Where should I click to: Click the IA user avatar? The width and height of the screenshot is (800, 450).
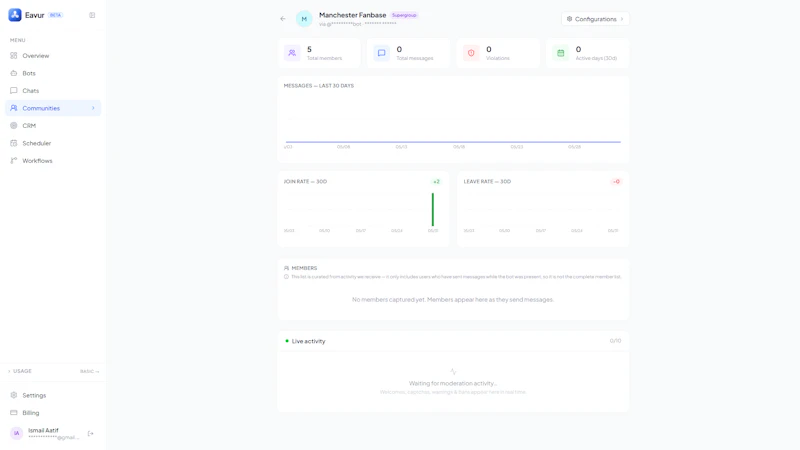pyautogui.click(x=16, y=433)
